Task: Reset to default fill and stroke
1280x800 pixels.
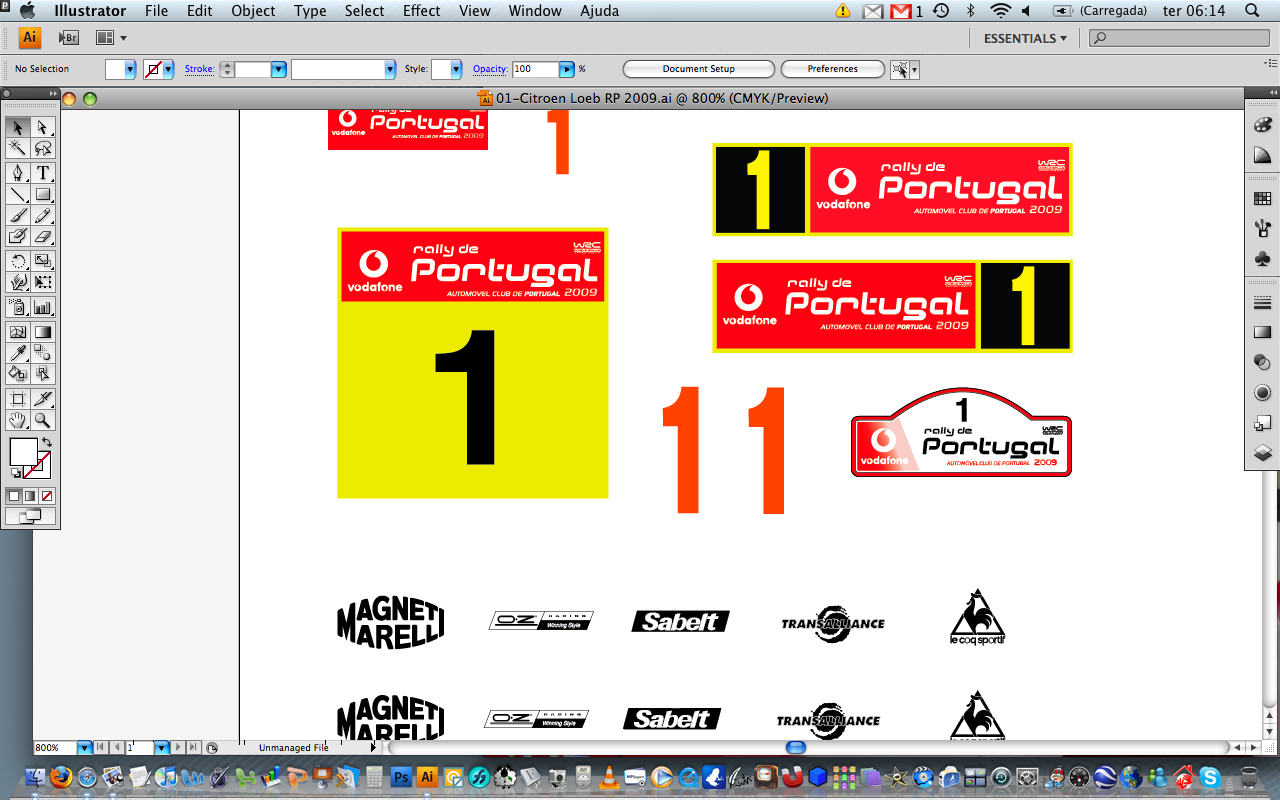Action: pyautogui.click(x=15, y=473)
